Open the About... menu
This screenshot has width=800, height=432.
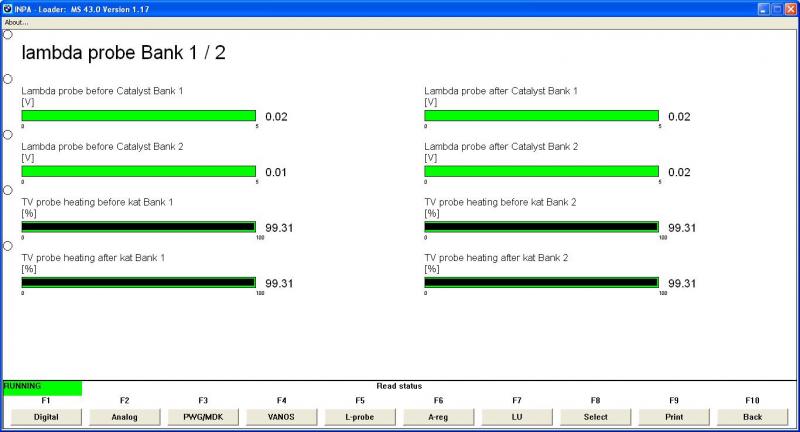pyautogui.click(x=17, y=22)
